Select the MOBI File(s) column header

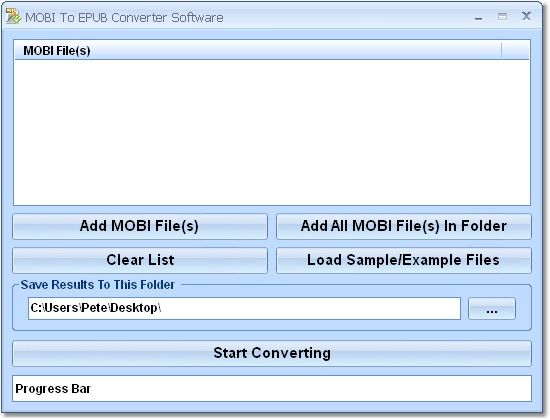tap(258, 51)
